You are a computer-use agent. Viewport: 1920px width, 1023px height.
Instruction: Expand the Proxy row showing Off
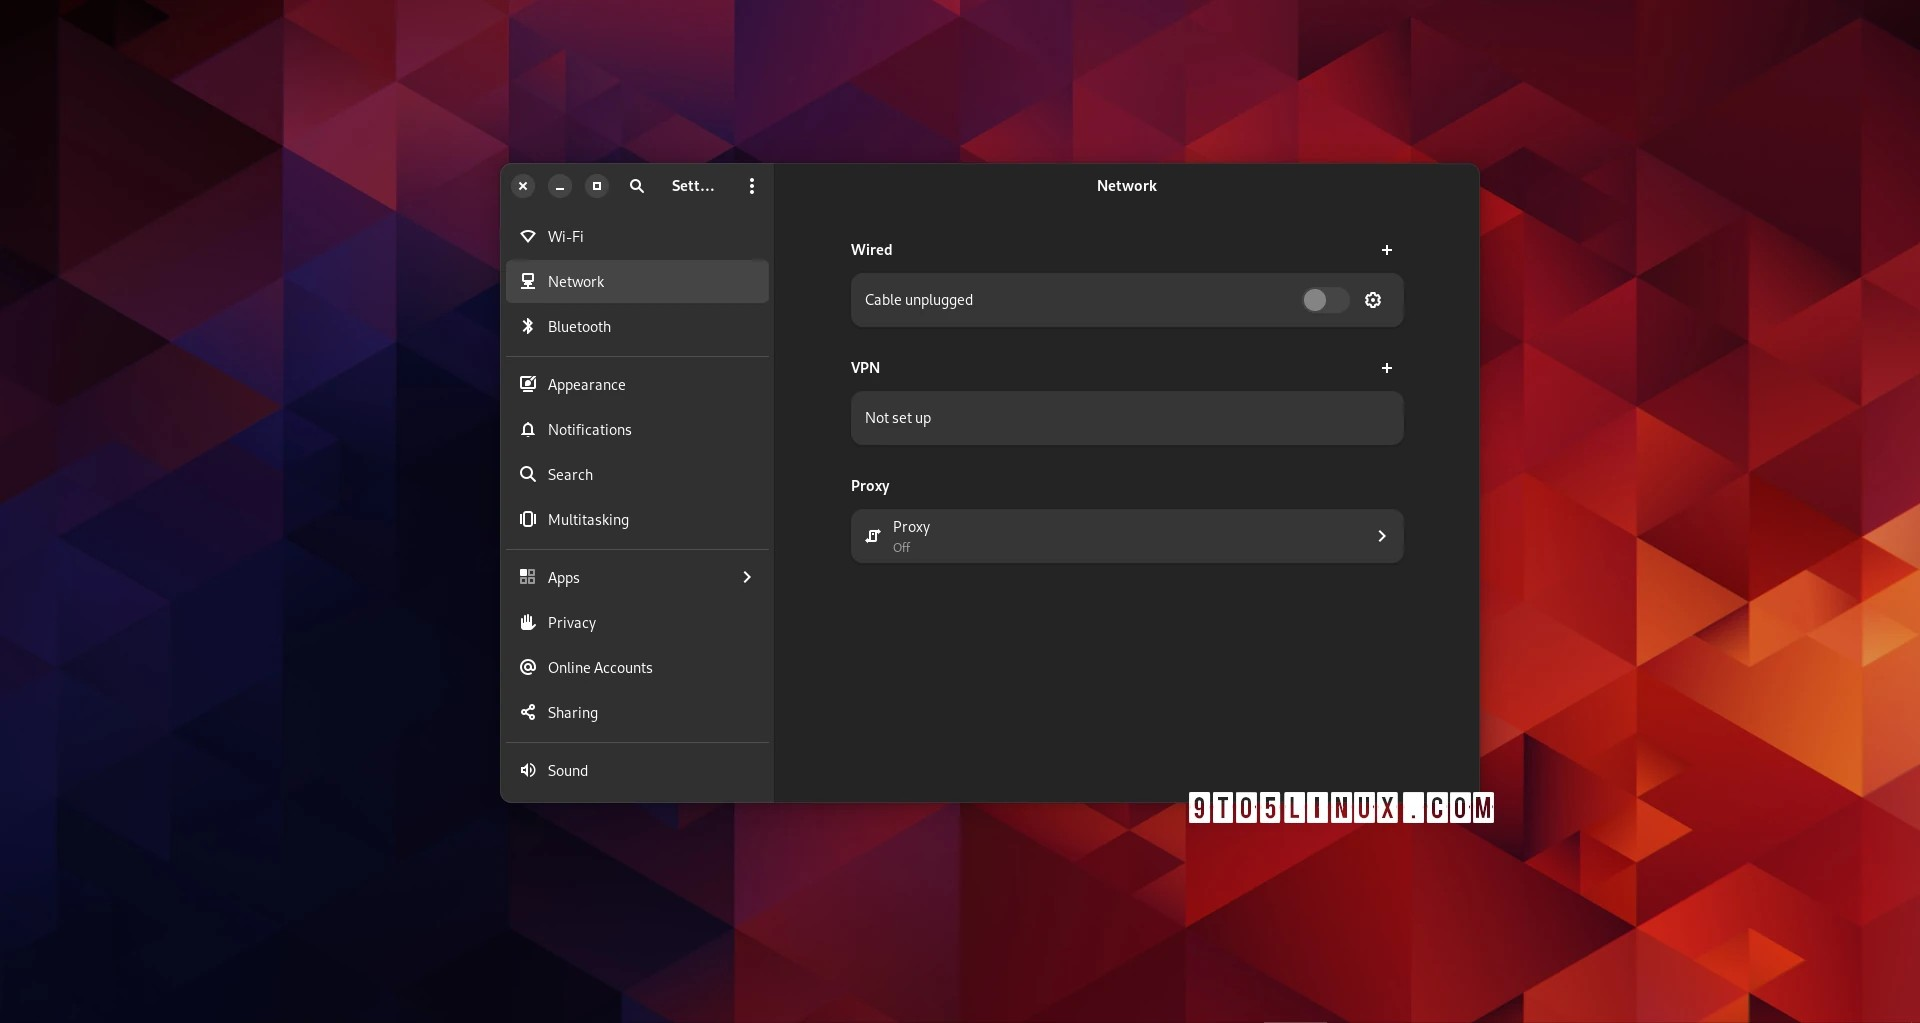(1126, 536)
